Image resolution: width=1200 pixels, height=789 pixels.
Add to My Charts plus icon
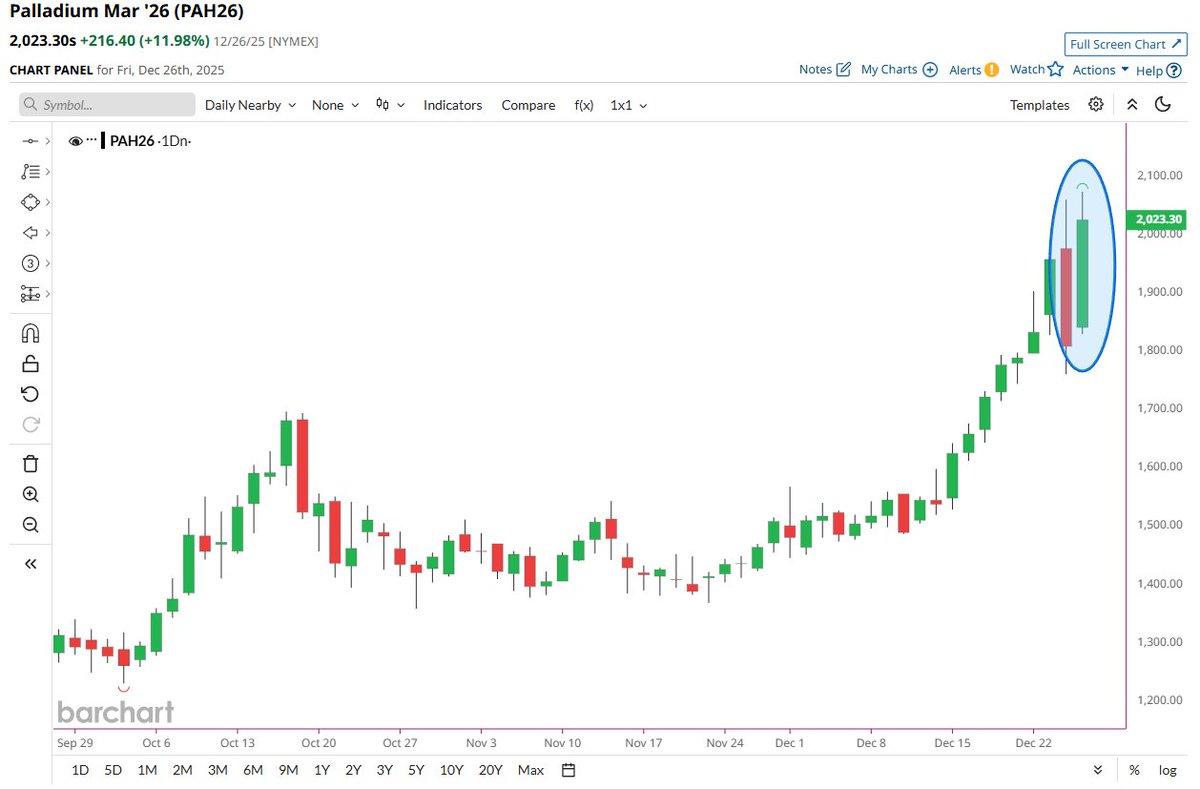click(929, 69)
